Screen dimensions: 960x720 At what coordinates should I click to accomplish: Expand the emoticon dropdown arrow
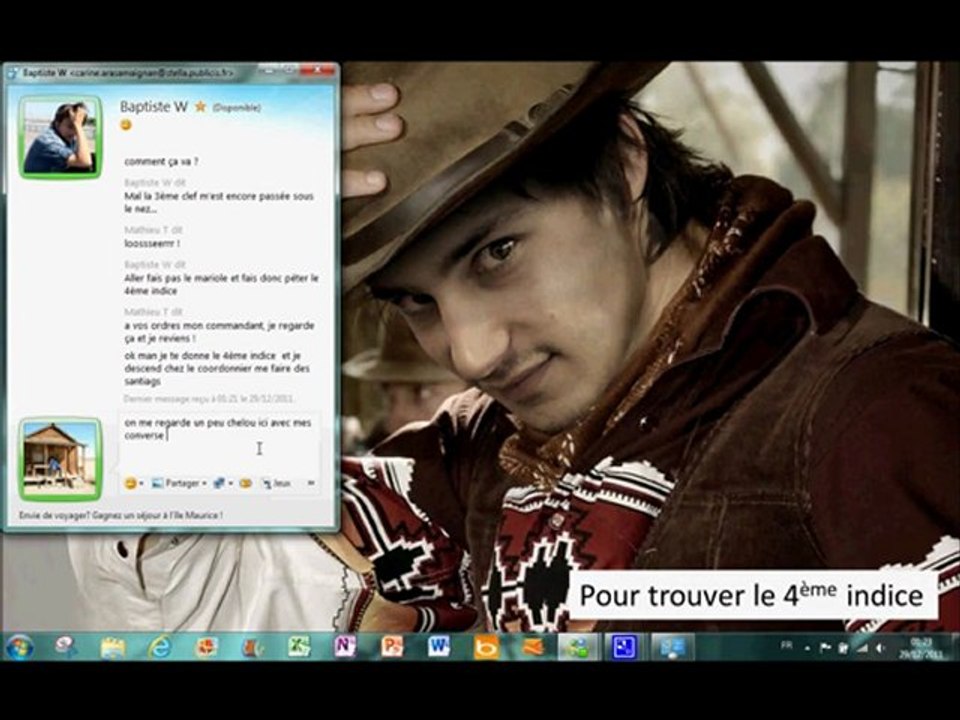click(141, 484)
